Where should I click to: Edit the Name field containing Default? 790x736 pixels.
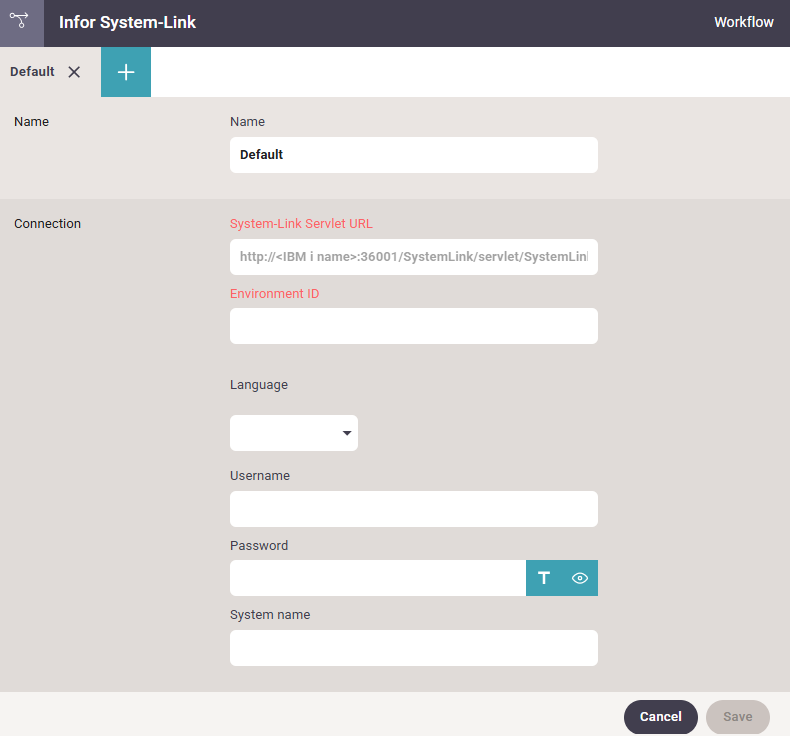point(414,155)
